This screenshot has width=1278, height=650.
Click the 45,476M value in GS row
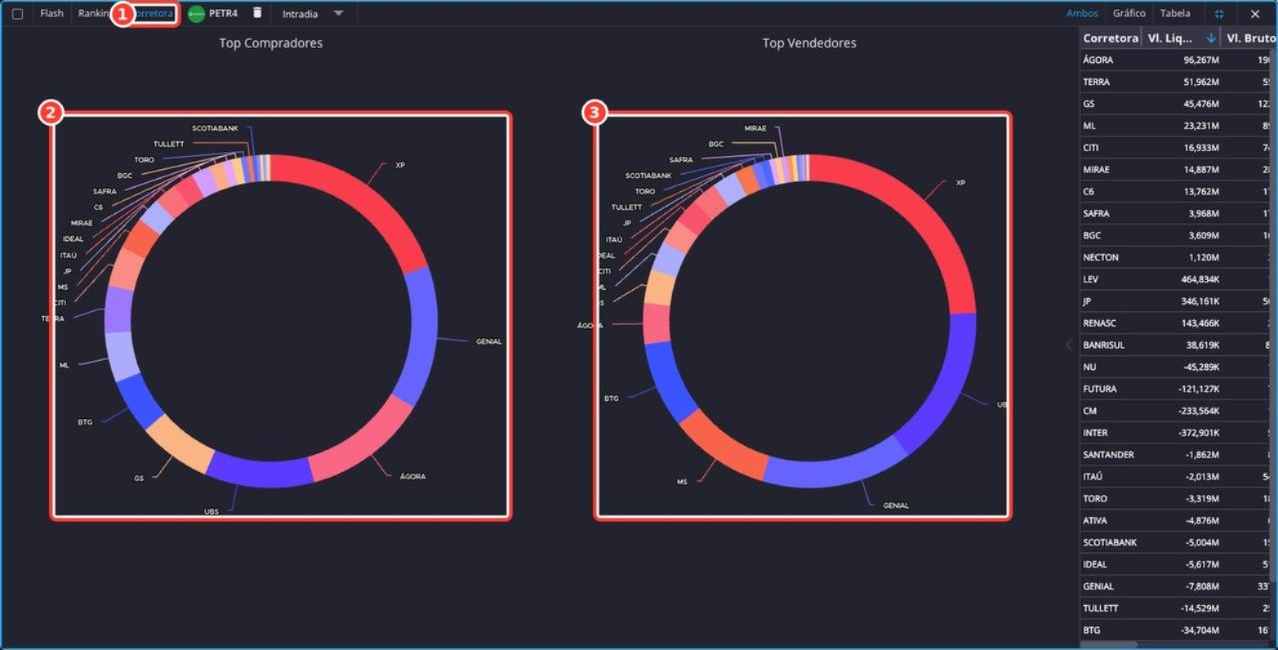1201,104
